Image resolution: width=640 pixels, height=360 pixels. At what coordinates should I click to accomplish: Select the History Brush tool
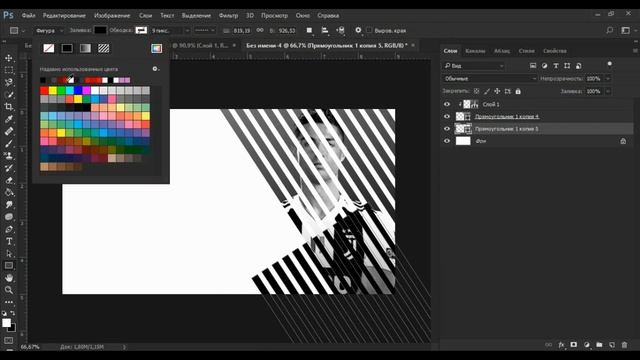[x=9, y=168]
